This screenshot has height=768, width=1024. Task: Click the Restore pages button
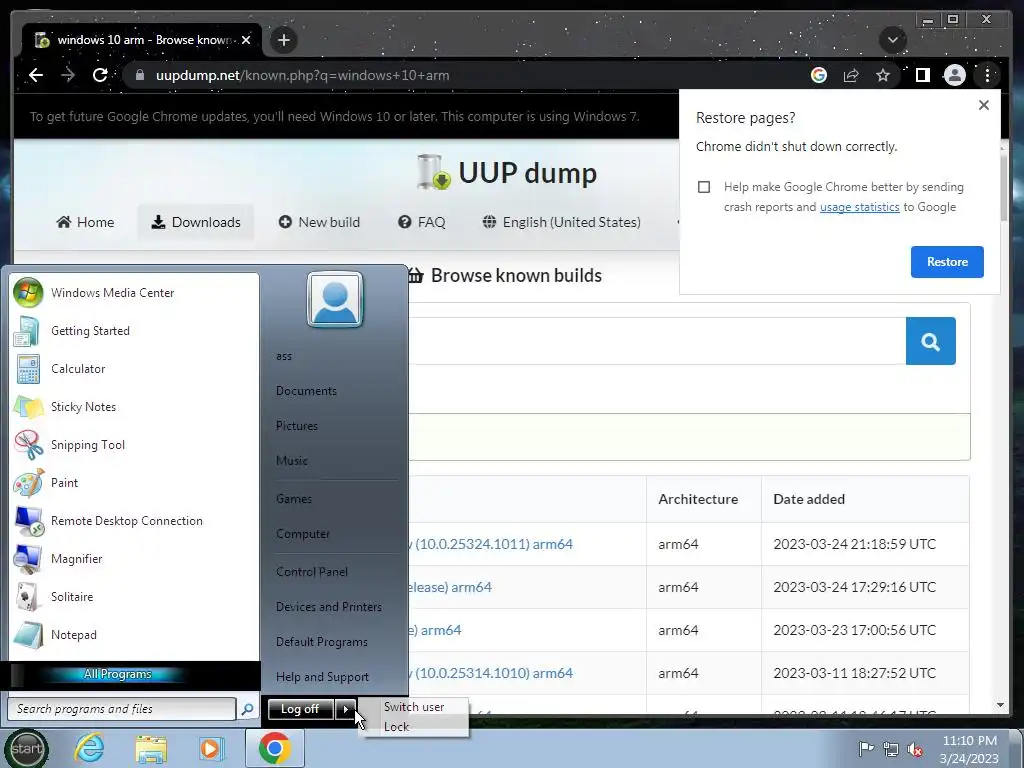(947, 262)
